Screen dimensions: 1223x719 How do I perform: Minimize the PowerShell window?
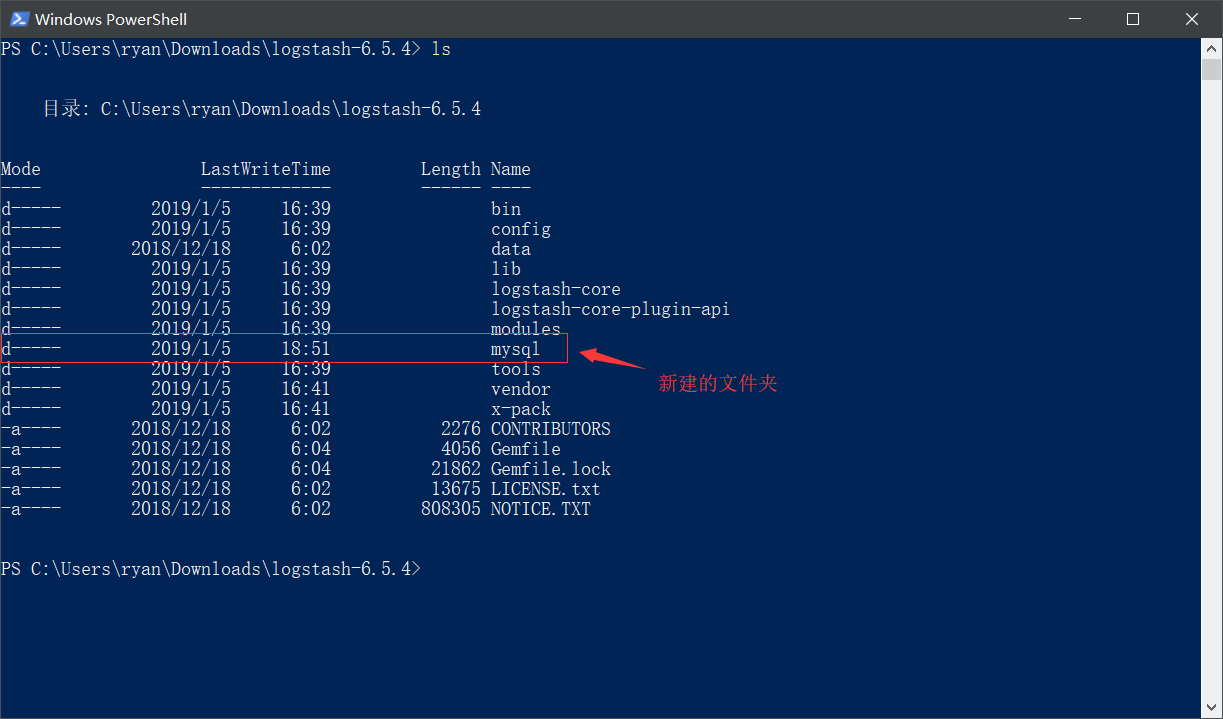pyautogui.click(x=1074, y=19)
